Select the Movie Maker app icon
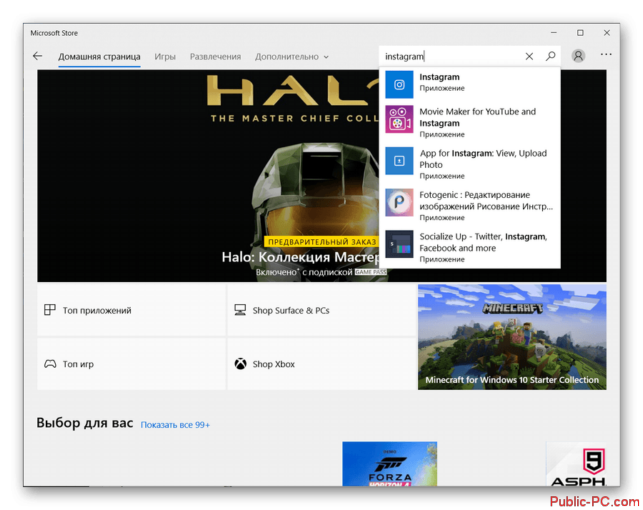The width and height of the screenshot is (643, 510). (399, 119)
